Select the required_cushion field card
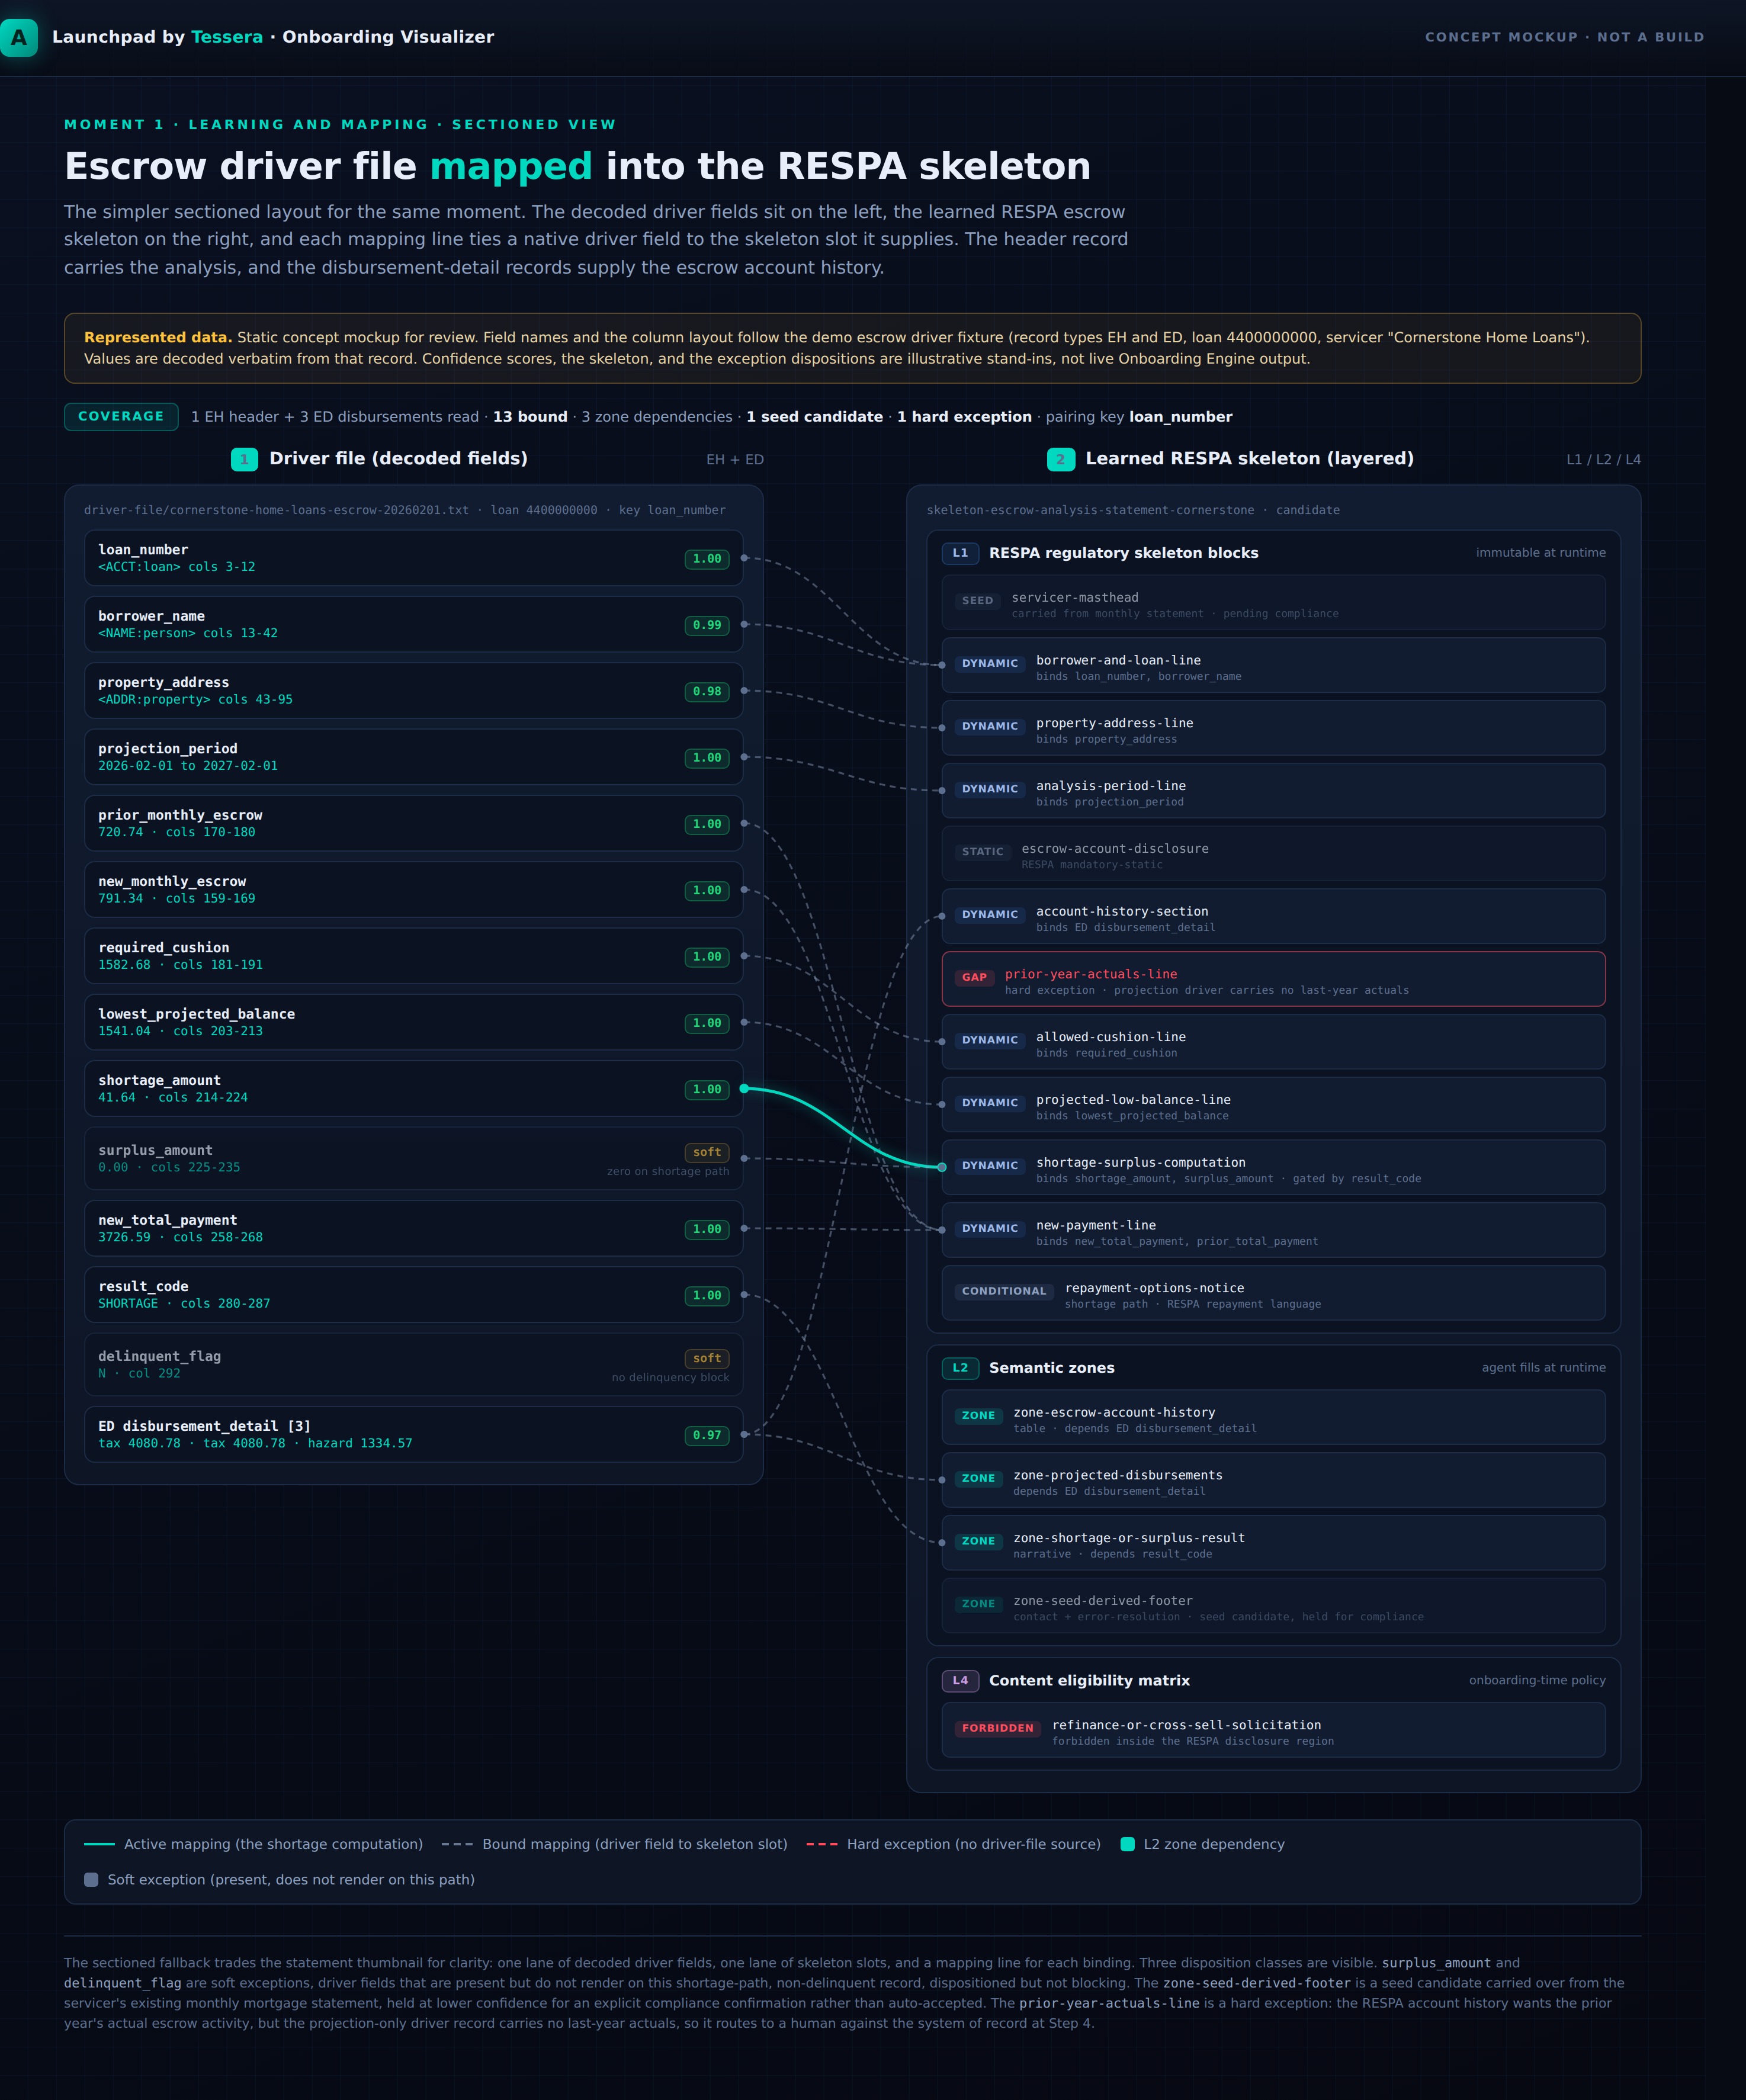The image size is (1746, 2100). pos(414,956)
